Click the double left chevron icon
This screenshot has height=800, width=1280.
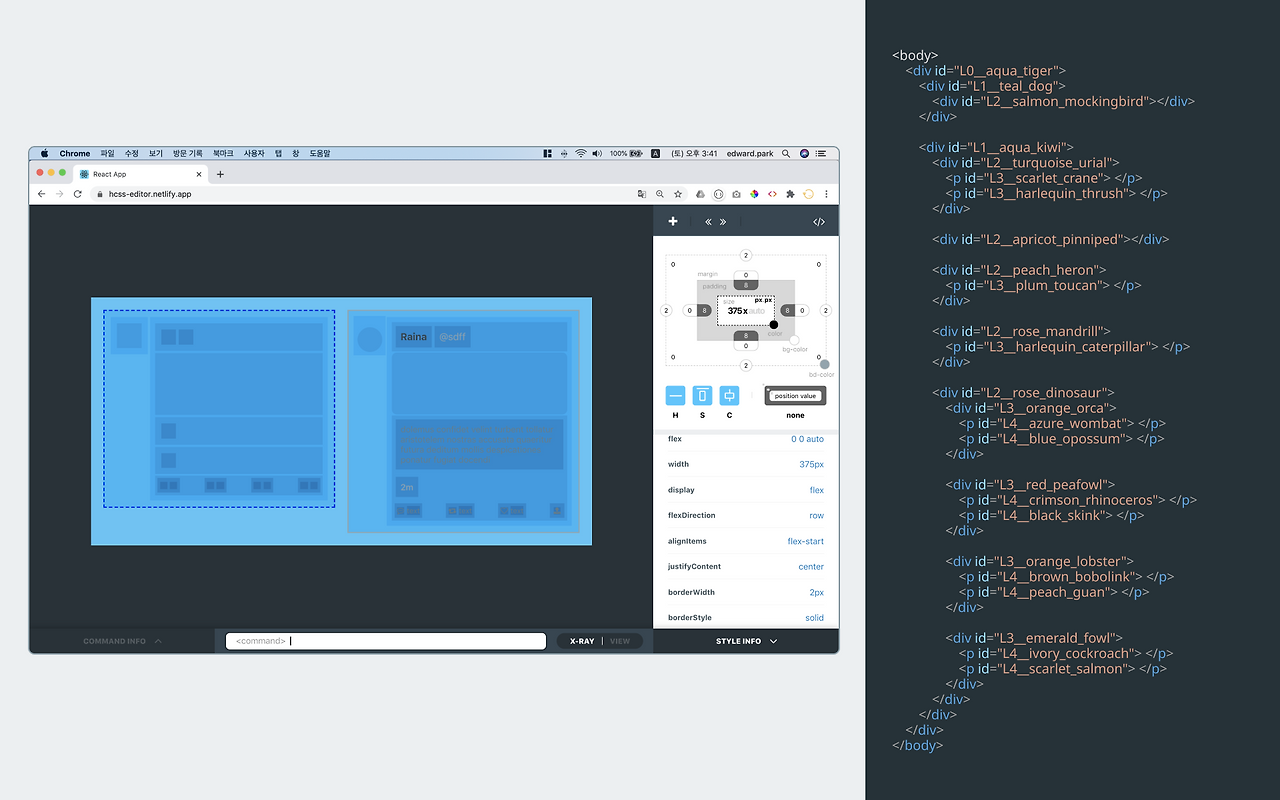tap(709, 222)
